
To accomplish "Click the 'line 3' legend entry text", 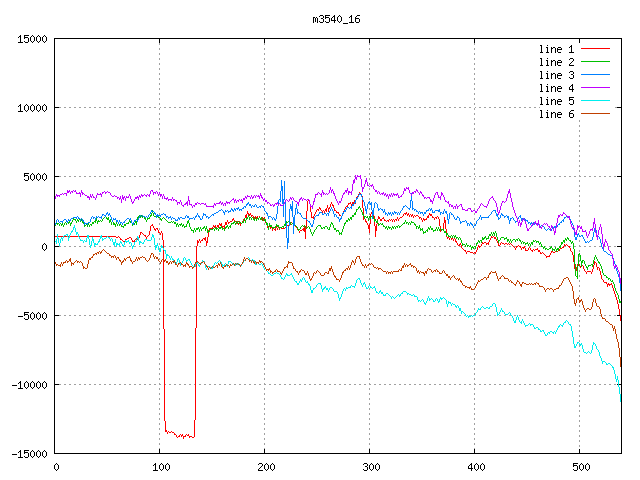I will [x=556, y=75].
